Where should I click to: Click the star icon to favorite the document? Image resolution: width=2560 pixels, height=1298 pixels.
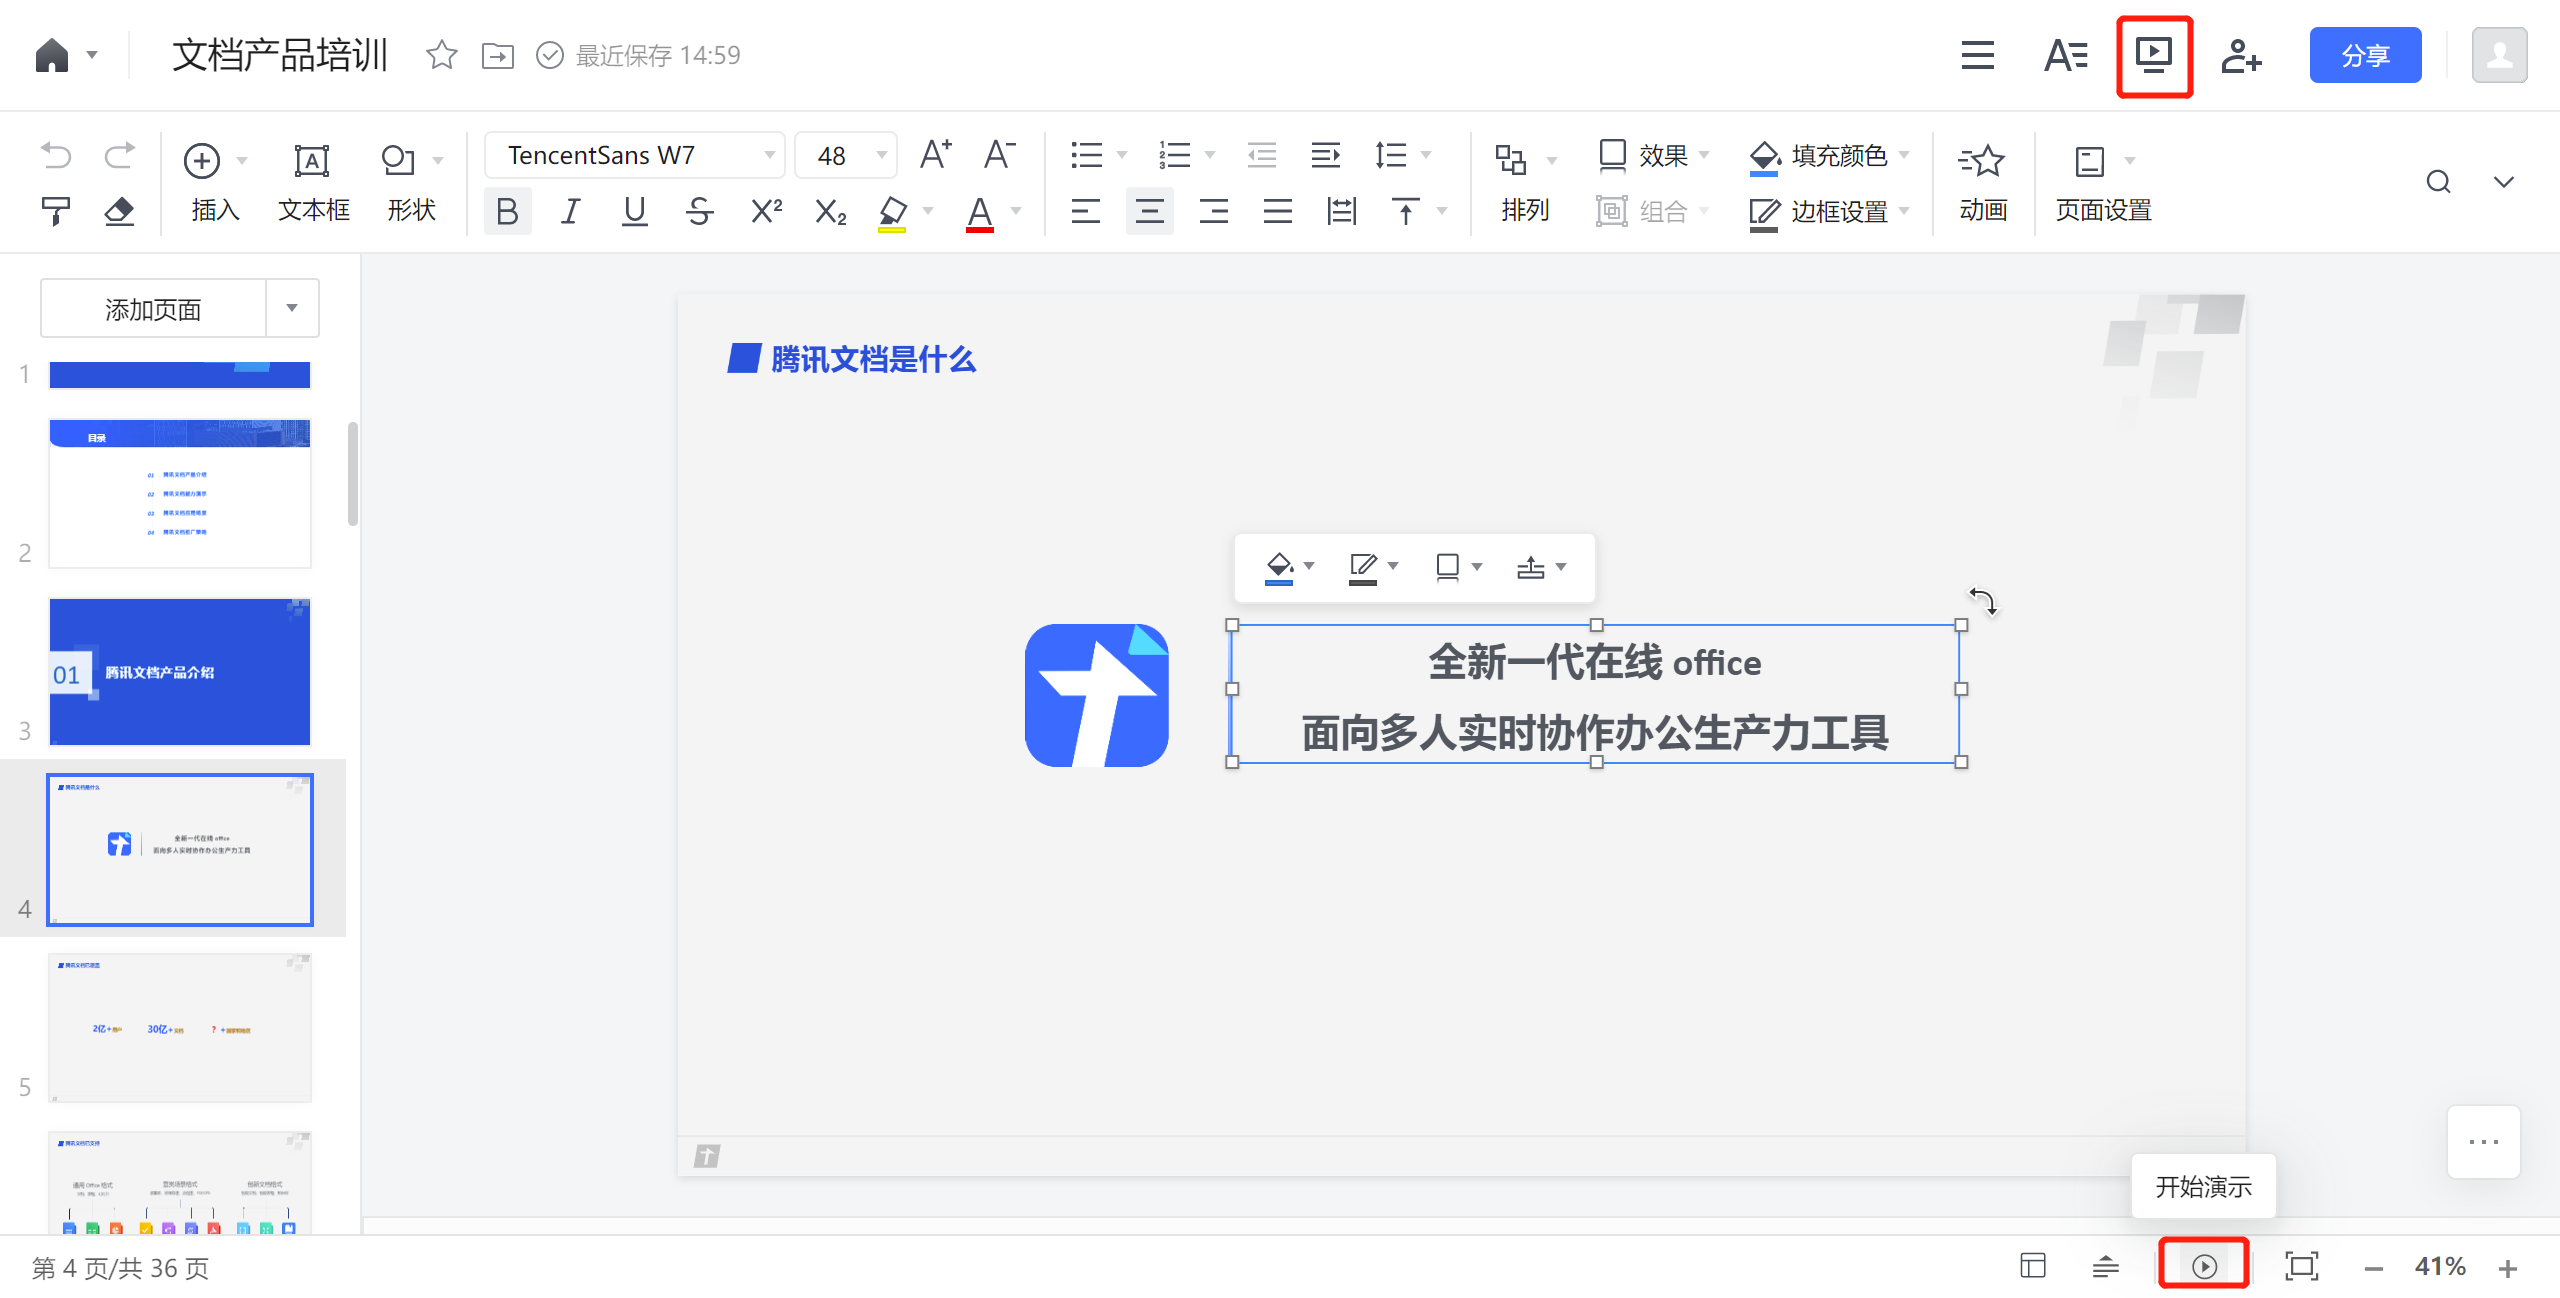coord(441,55)
